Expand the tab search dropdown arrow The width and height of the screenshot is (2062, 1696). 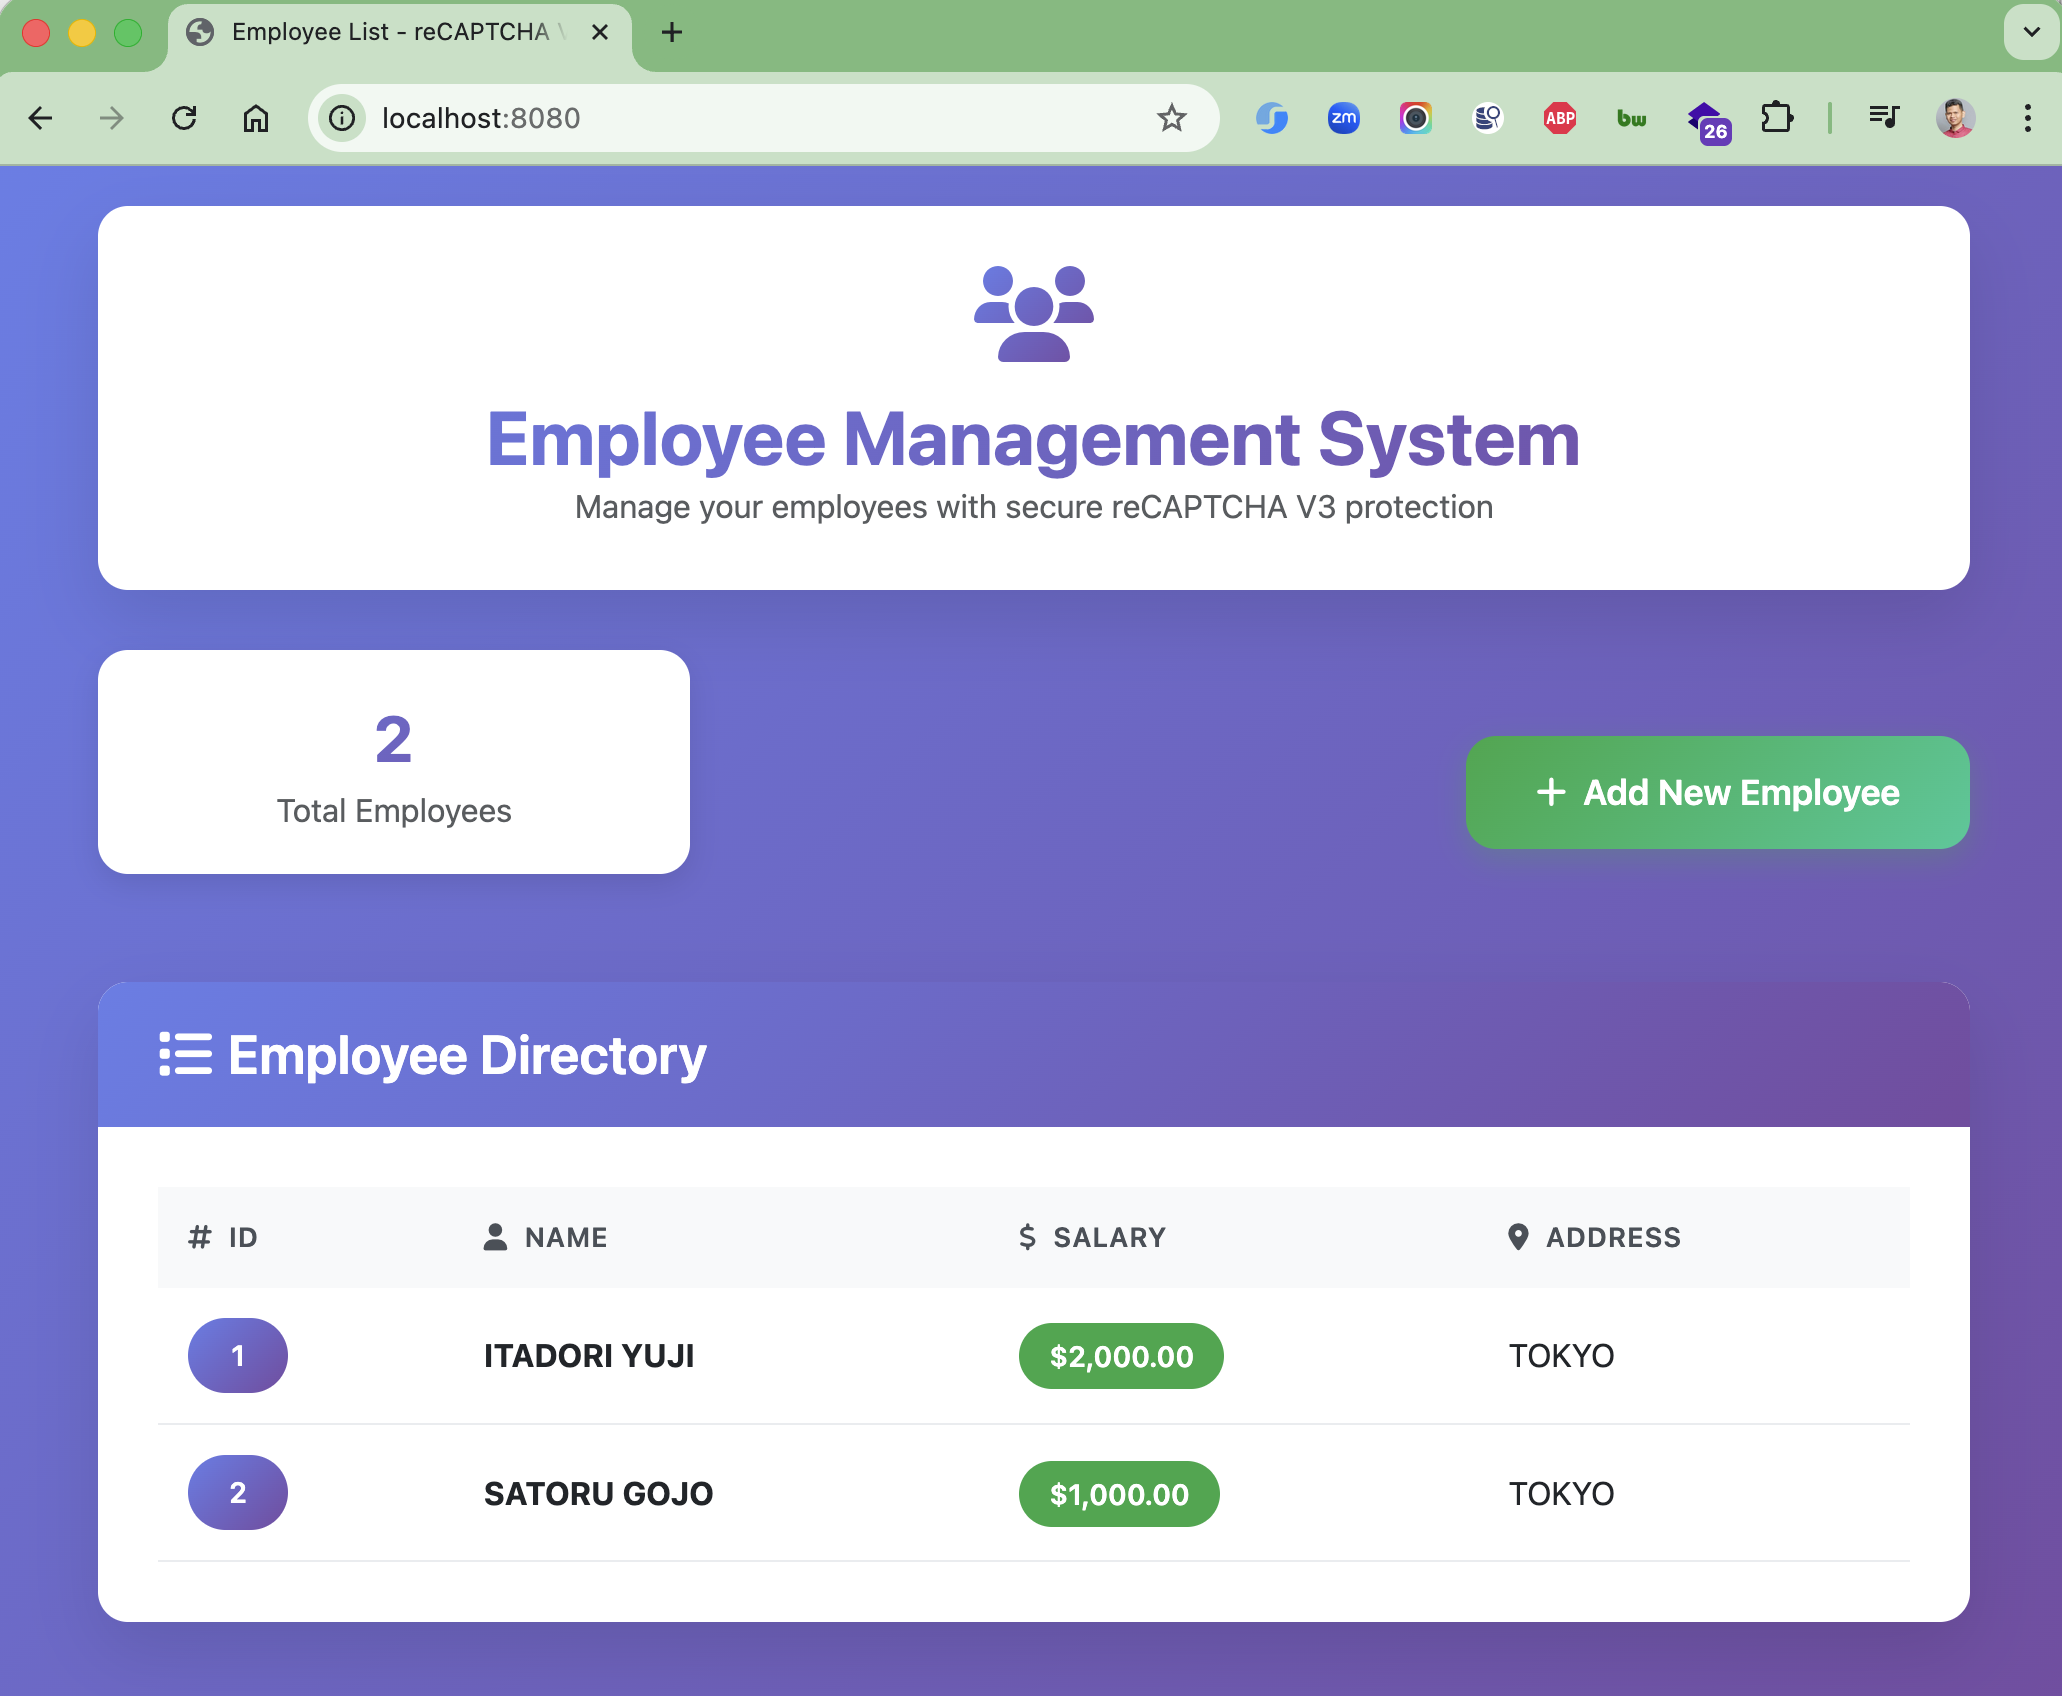click(2031, 32)
